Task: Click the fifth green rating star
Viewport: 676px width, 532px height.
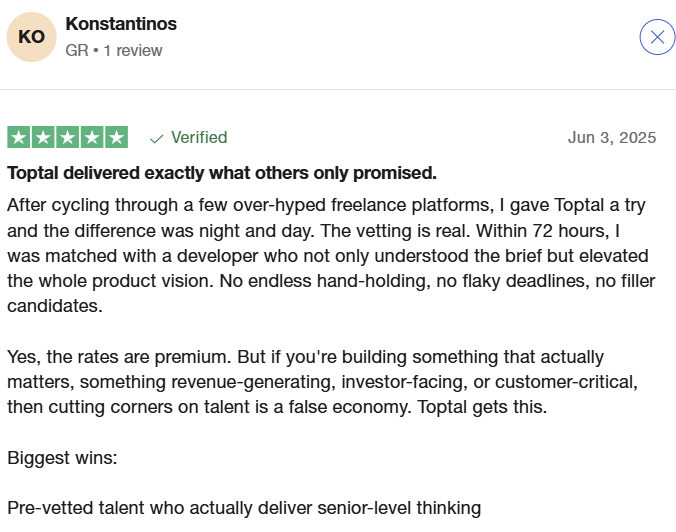Action: (117, 137)
